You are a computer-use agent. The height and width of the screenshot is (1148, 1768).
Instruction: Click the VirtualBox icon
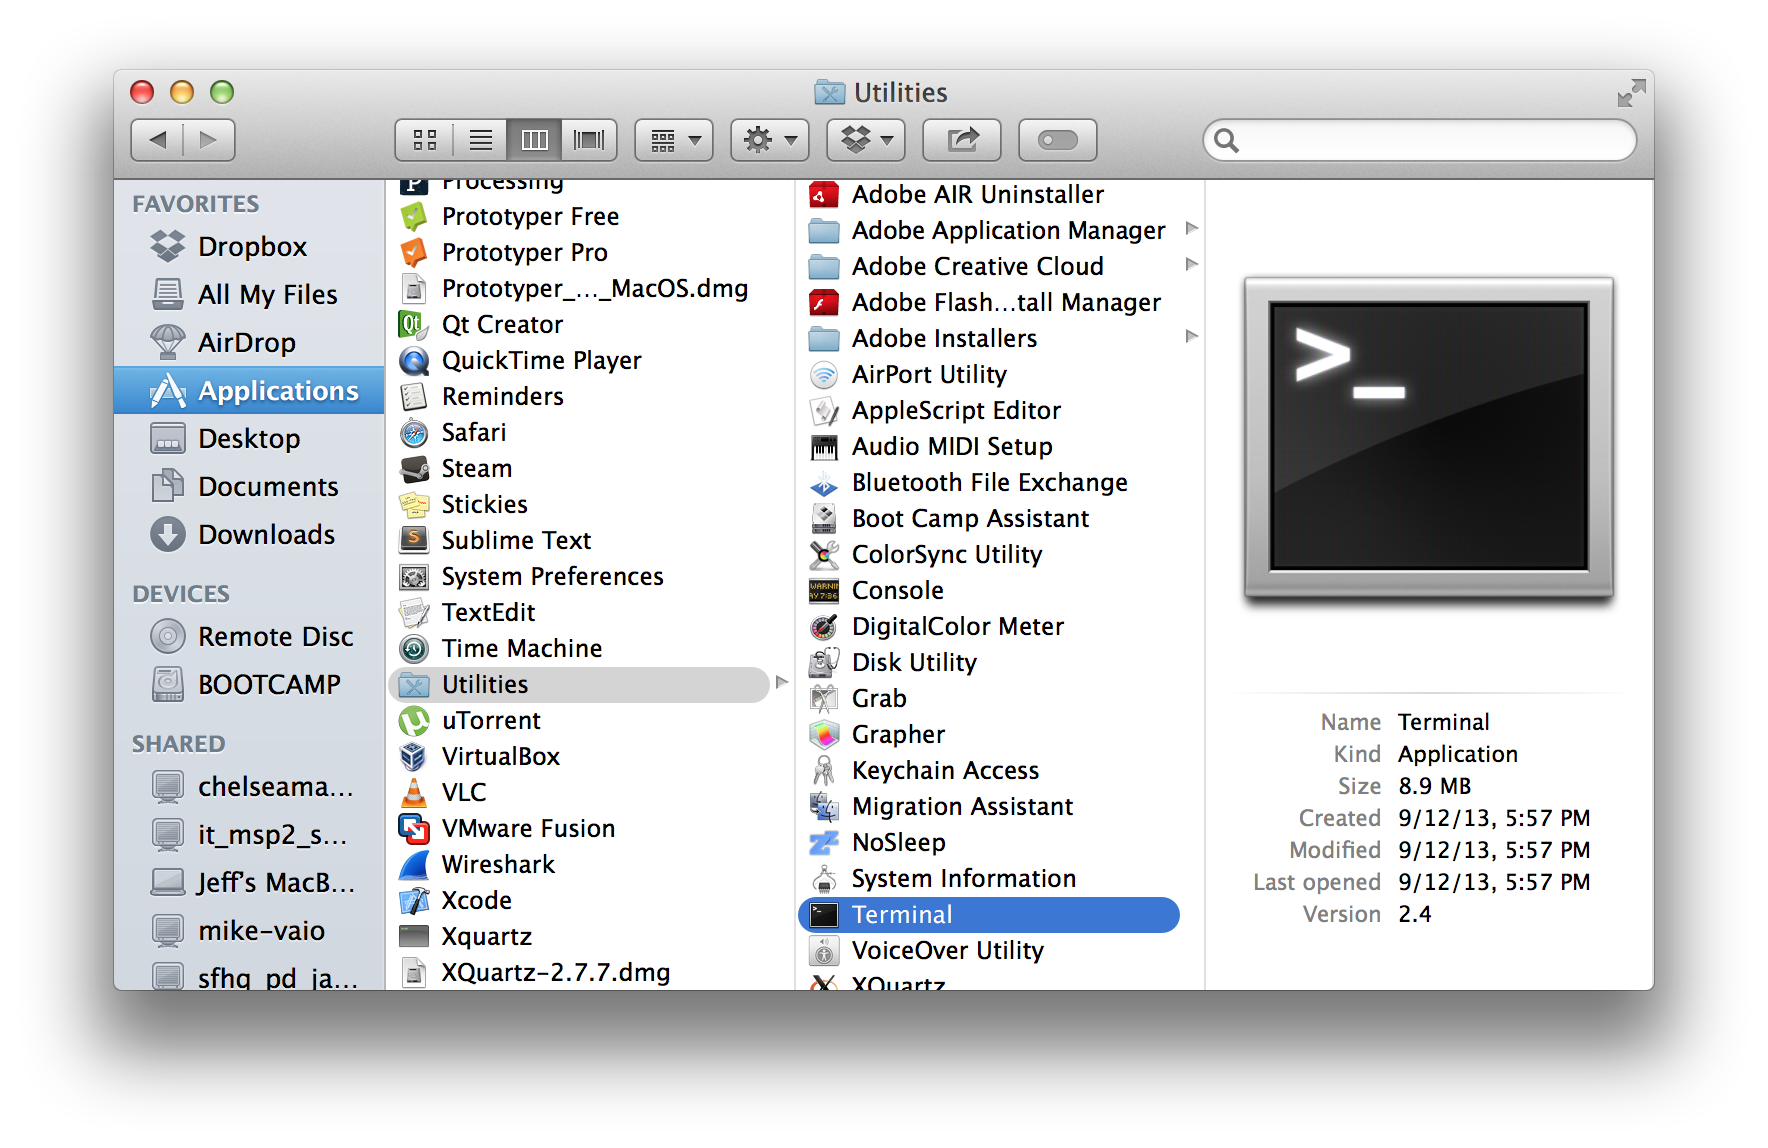[x=414, y=756]
